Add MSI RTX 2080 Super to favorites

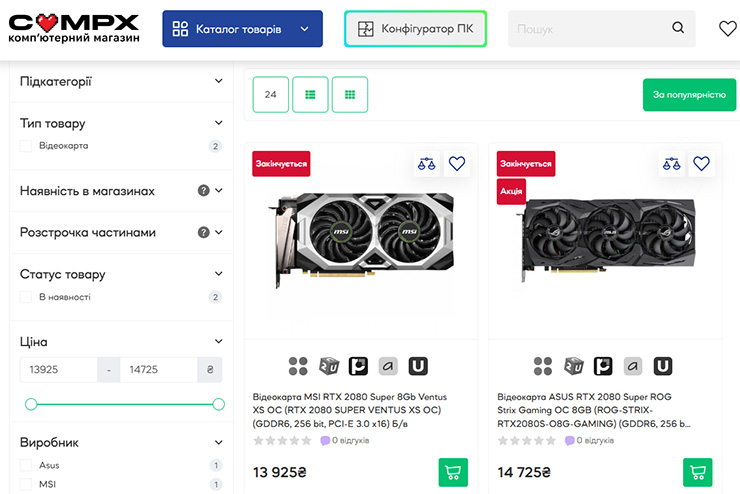coord(457,164)
